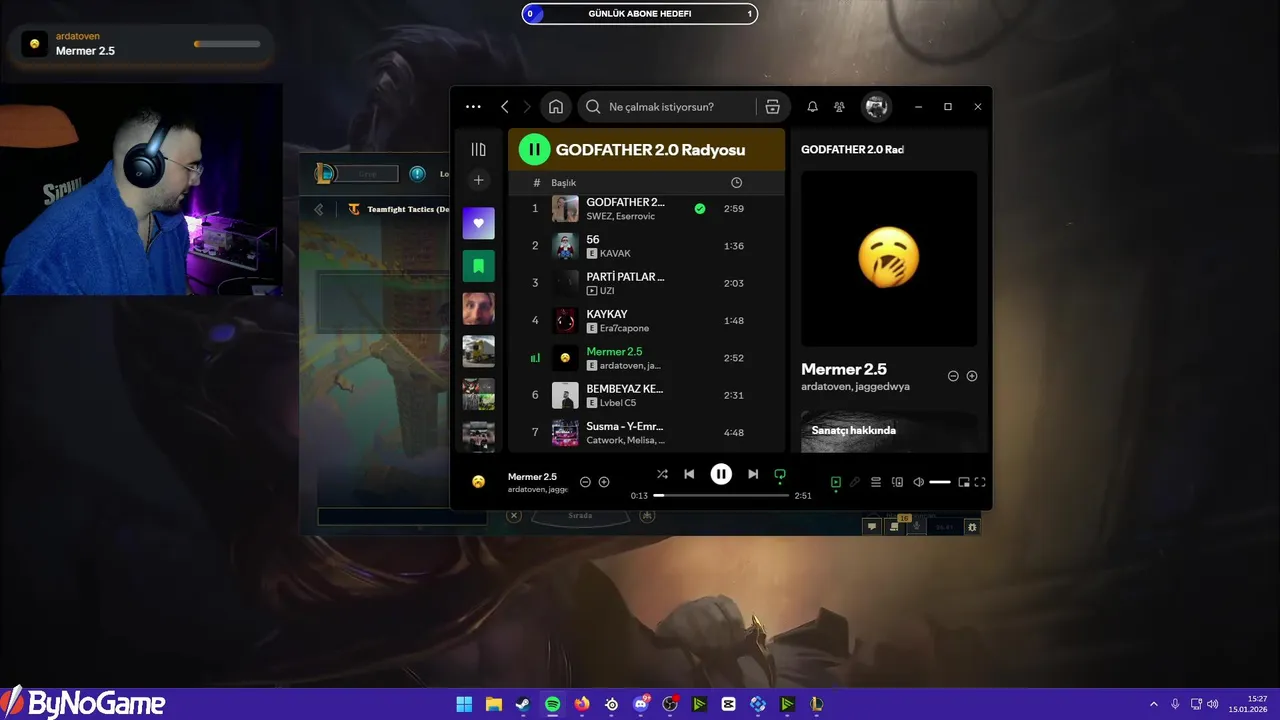Viewport: 1280px width, 720px height.
Task: Open Discord from taskbar
Action: pos(641,704)
